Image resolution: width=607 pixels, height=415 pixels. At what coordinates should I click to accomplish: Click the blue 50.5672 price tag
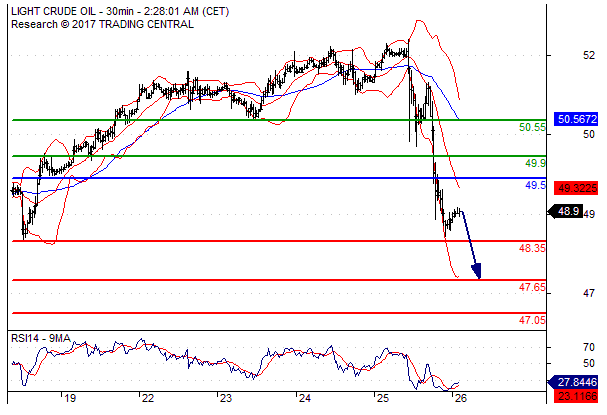point(576,119)
